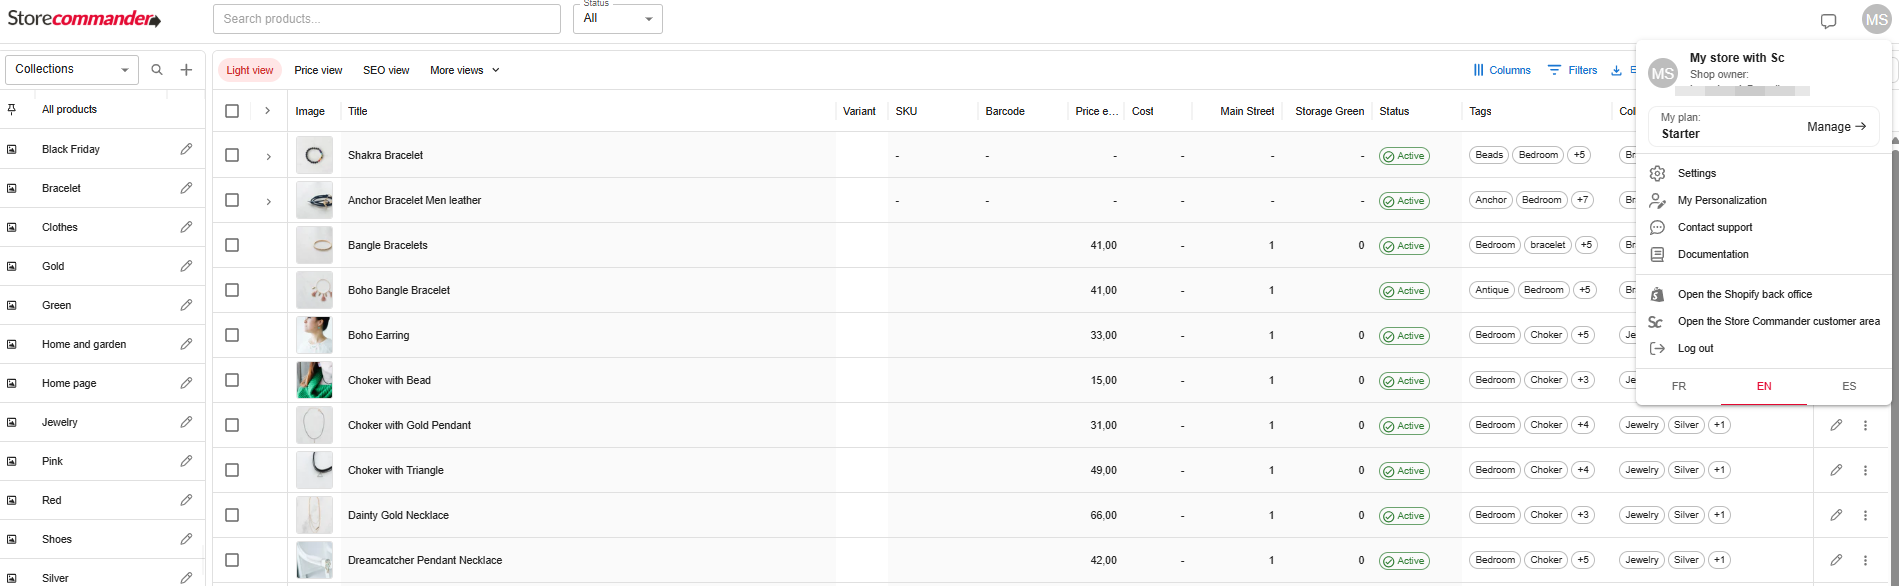Open the chat messages icon in header
The width and height of the screenshot is (1899, 586).
tap(1828, 21)
